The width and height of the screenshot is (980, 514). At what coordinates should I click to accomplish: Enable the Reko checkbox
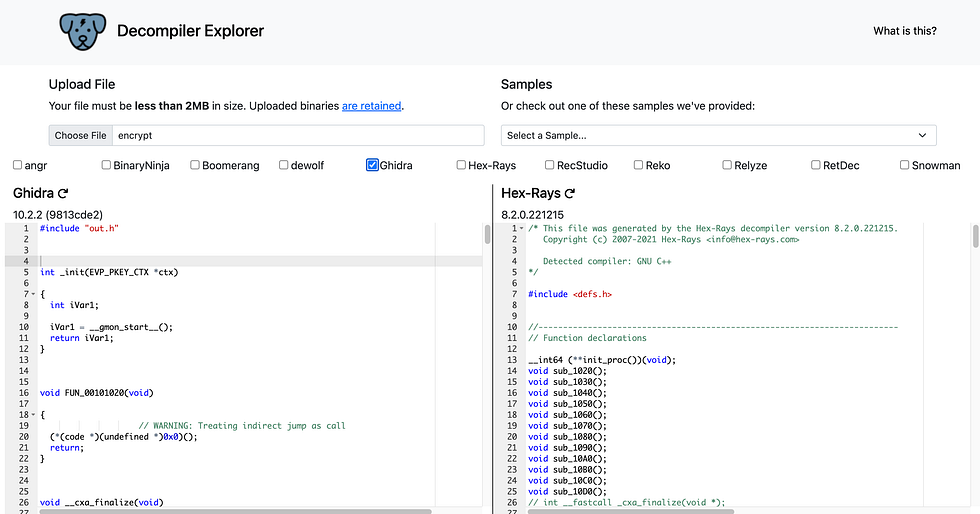(638, 165)
